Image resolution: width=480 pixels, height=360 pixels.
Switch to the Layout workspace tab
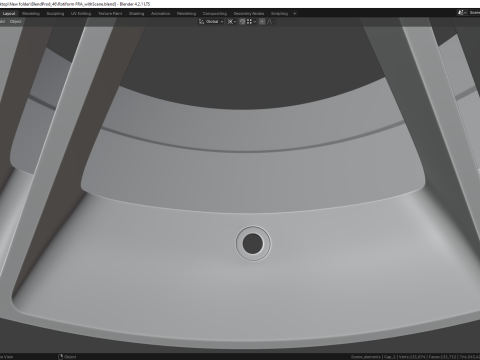[9, 14]
